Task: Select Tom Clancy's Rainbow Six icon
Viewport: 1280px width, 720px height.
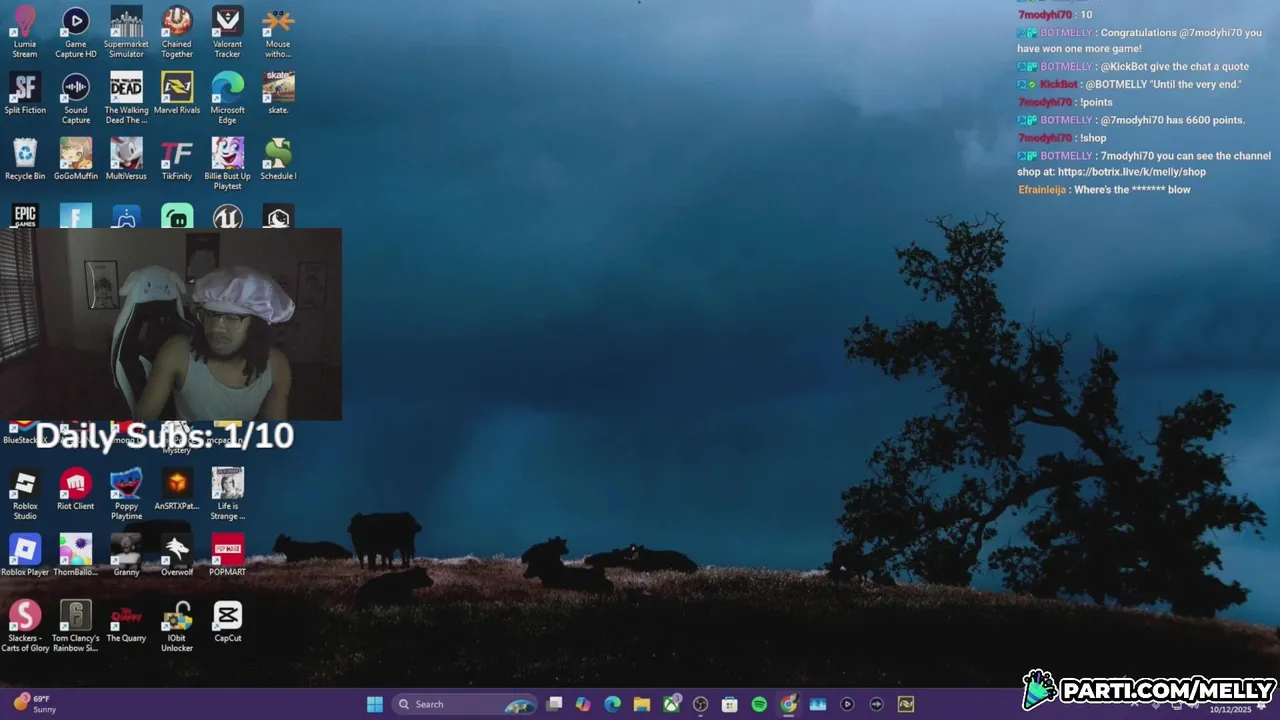Action: (76, 626)
